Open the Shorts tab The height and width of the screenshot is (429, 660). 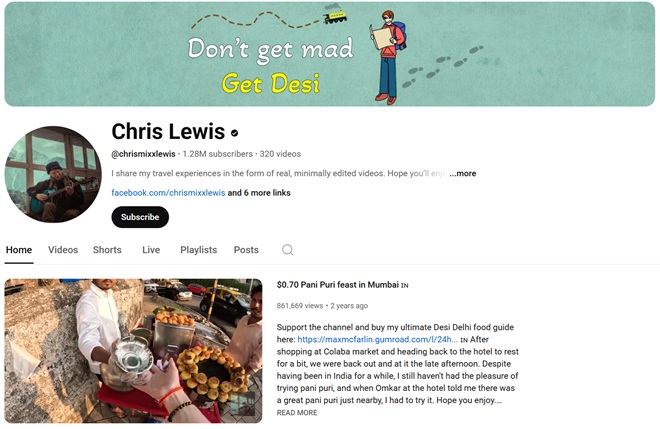tap(107, 250)
